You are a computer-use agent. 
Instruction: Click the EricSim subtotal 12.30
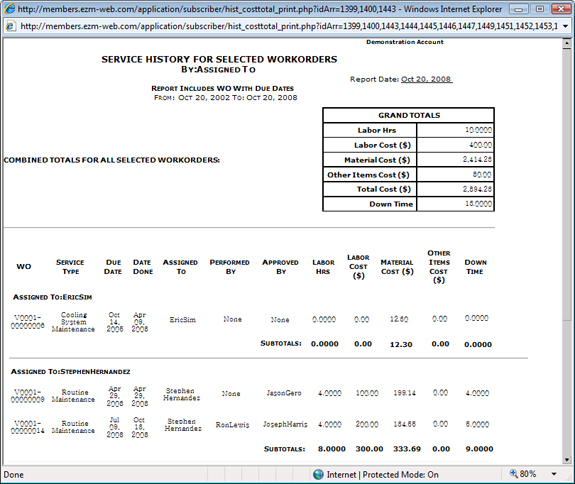coord(401,344)
